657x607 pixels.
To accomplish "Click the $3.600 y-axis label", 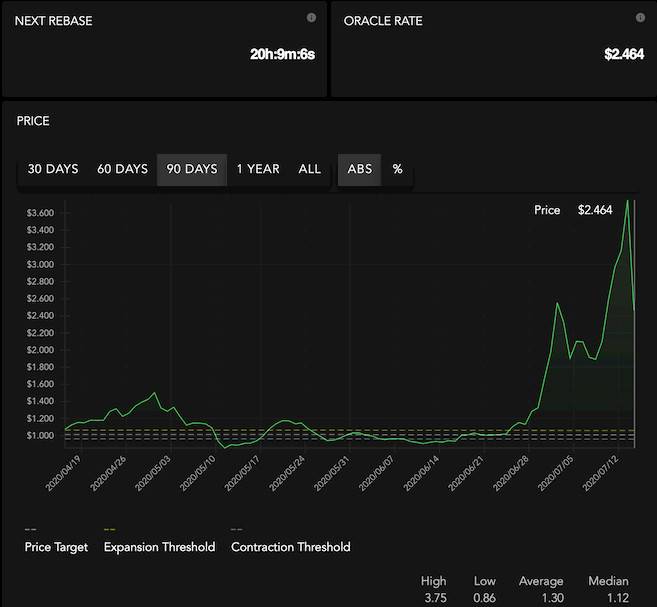I will coord(40,213).
